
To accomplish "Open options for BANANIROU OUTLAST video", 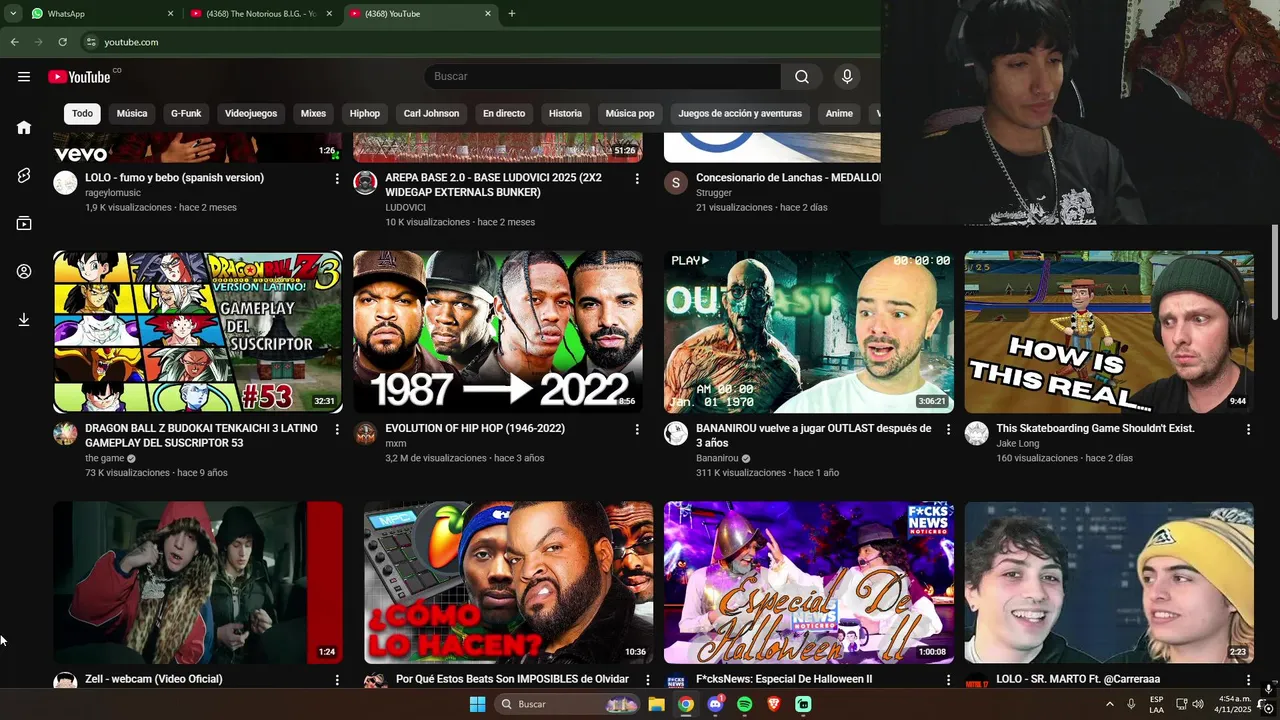I will coord(948,430).
